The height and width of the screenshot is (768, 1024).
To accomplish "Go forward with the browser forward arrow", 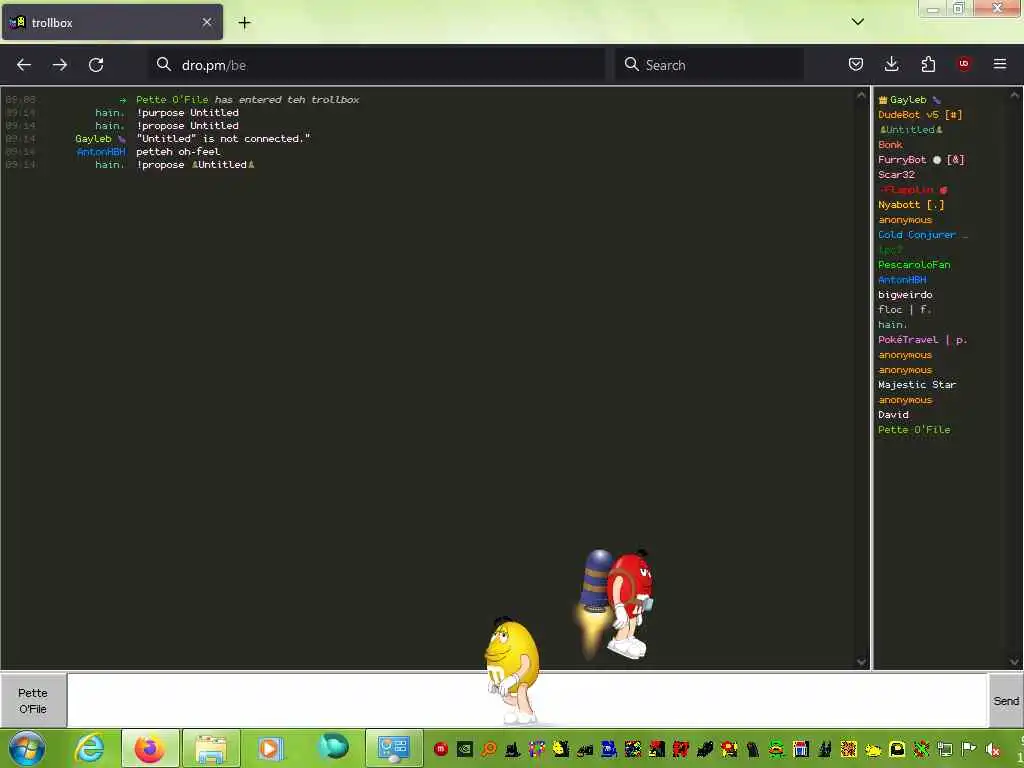I will [x=59, y=65].
